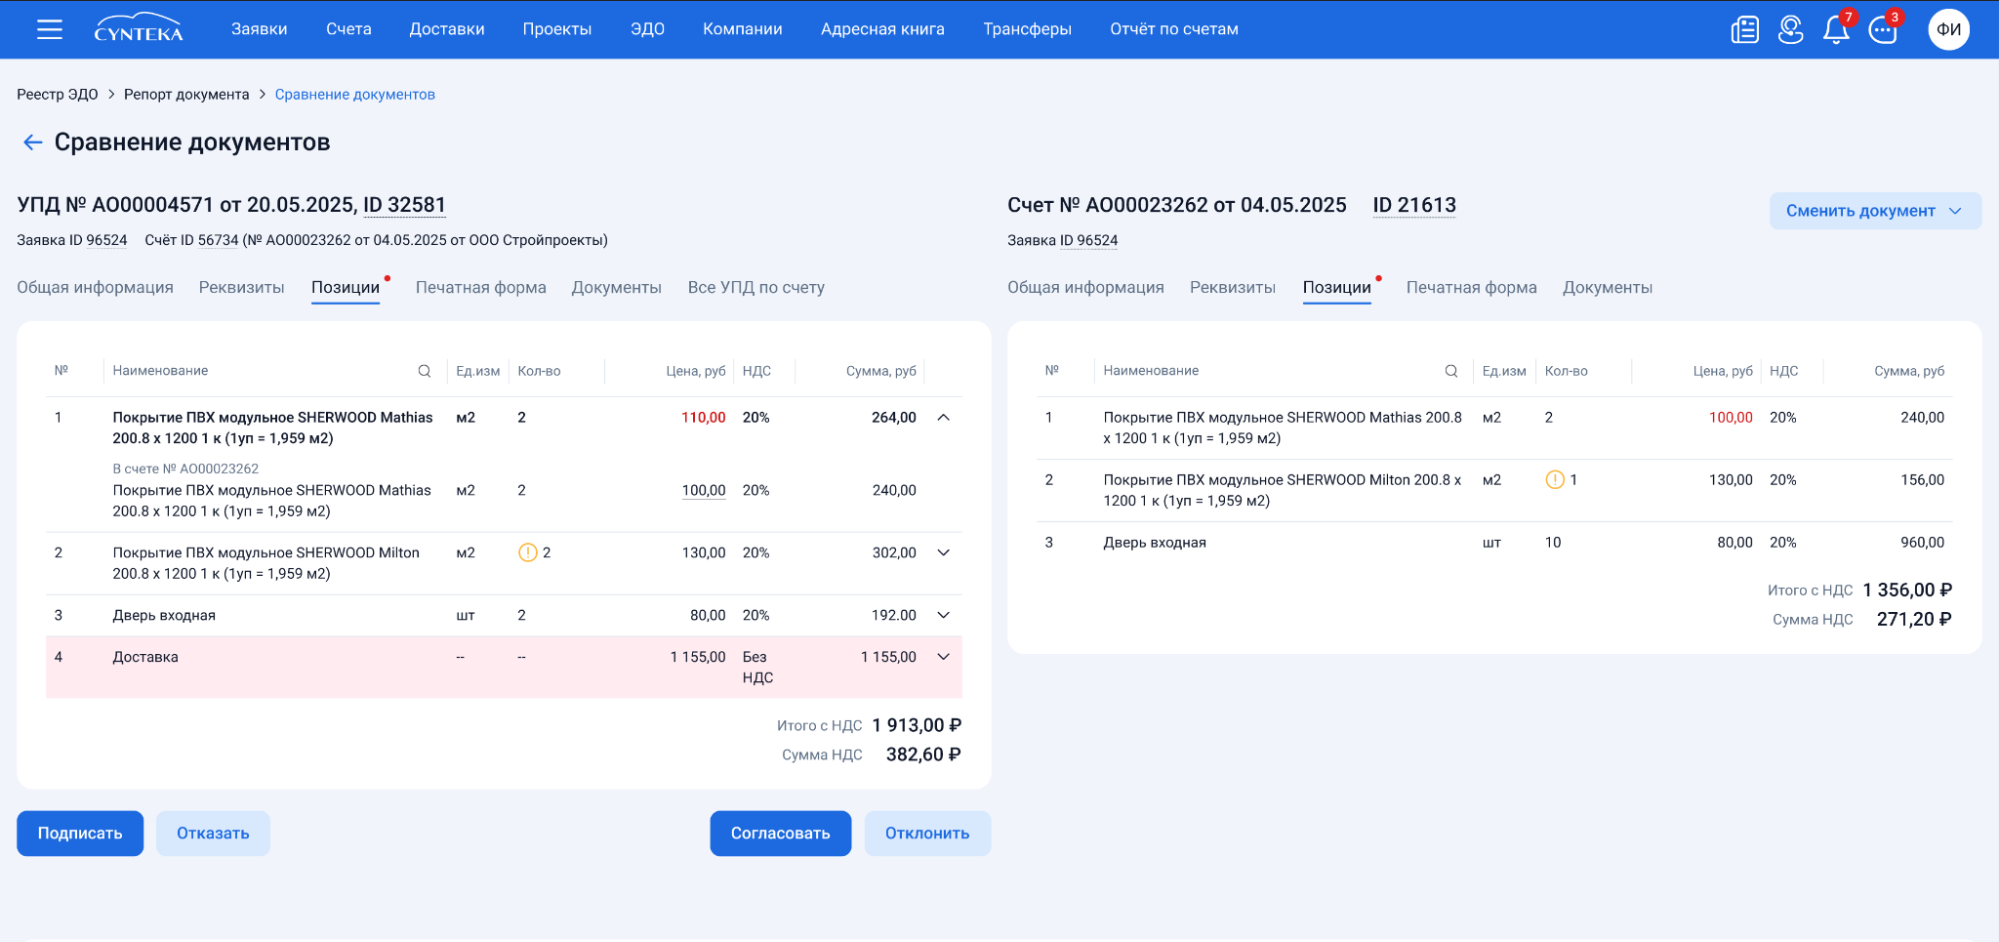
Task: Click red price 100,00 in Счет row 1
Action: click(1730, 417)
